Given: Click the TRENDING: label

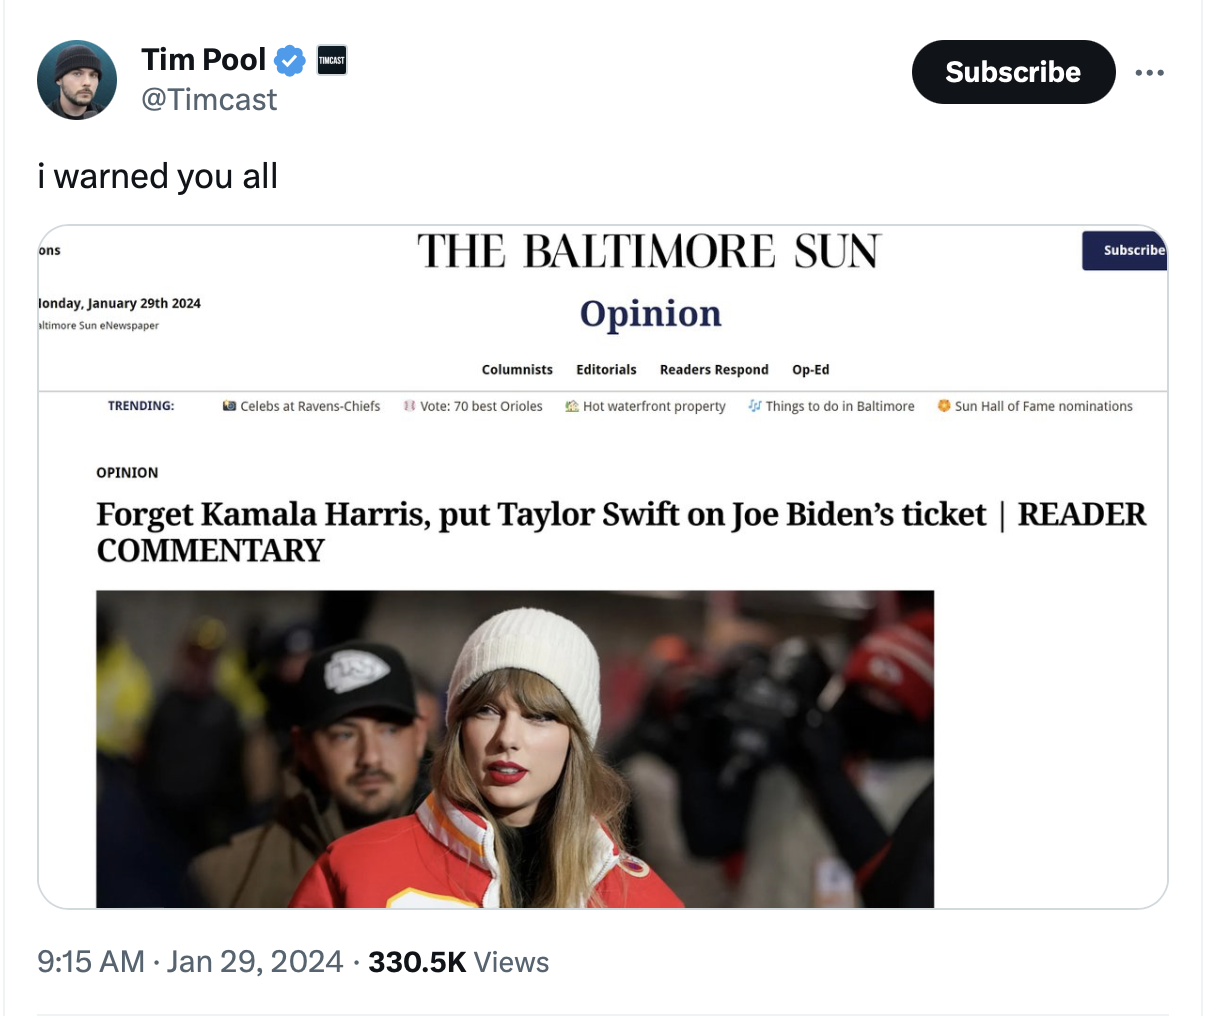Looking at the screenshot, I should pyautogui.click(x=141, y=406).
